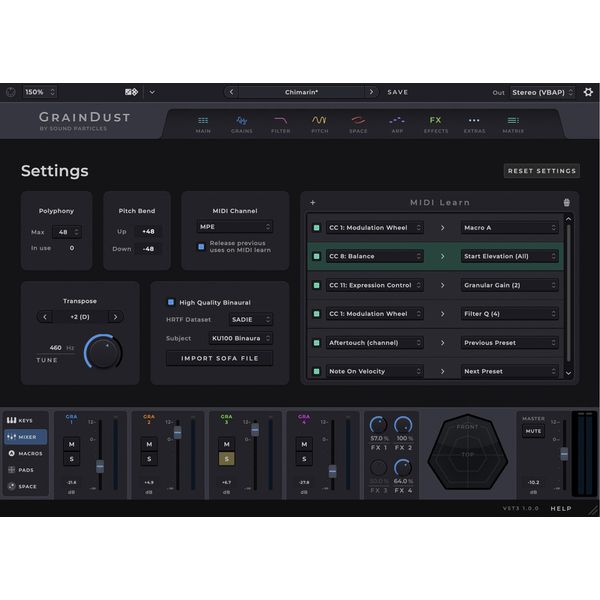
Task: Solo grain layer 2
Action: coord(149,459)
